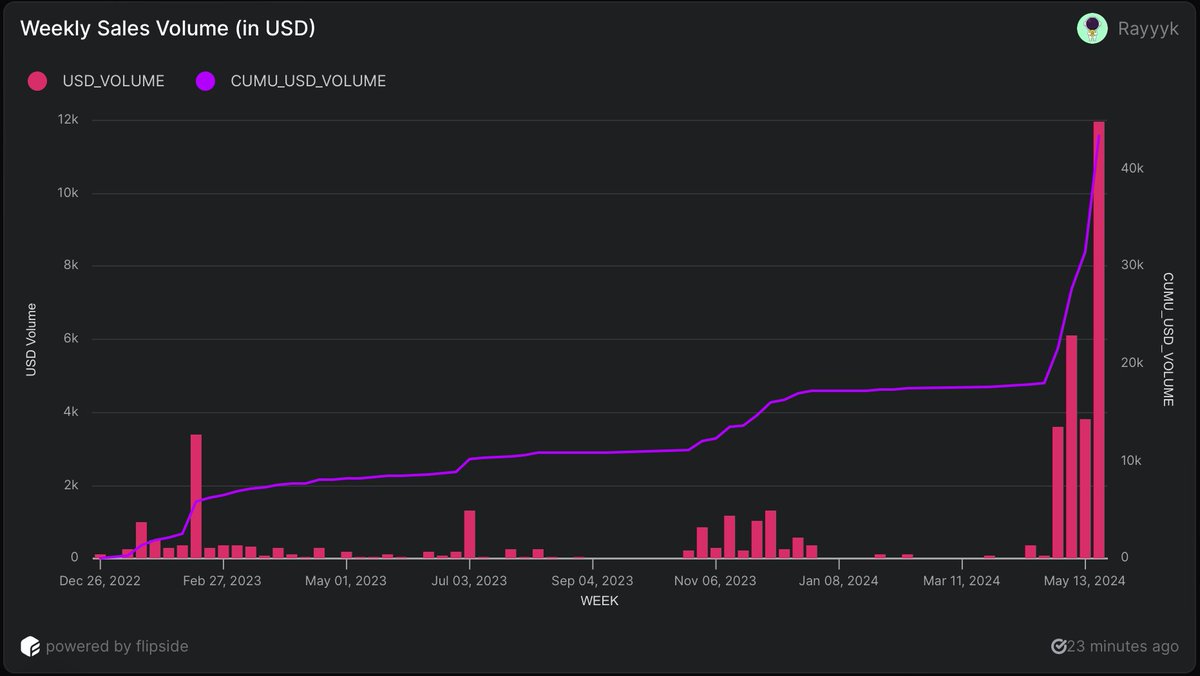Screen dimensions: 1200x676
Task: Open the powered by flipside link
Action: pos(119,647)
